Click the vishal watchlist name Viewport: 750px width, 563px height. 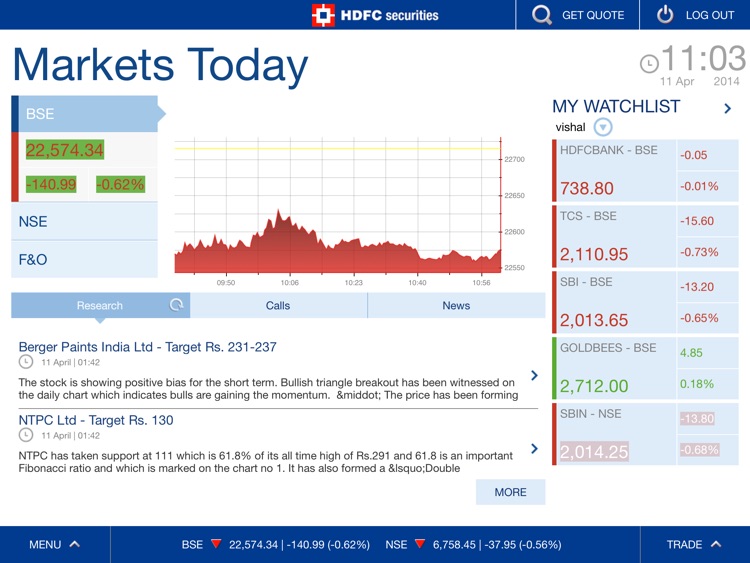[570, 127]
